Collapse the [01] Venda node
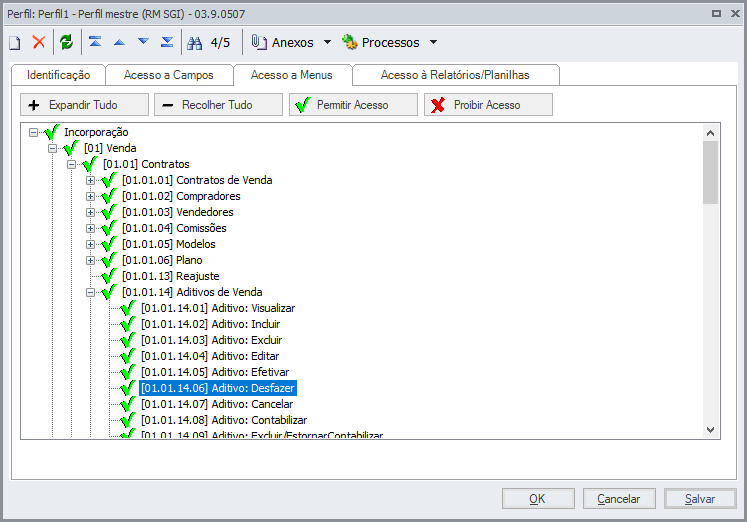 pyautogui.click(x=52, y=149)
